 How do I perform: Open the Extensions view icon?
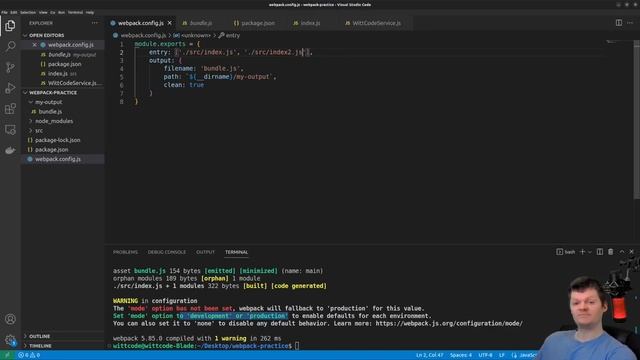pyautogui.click(x=10, y=109)
